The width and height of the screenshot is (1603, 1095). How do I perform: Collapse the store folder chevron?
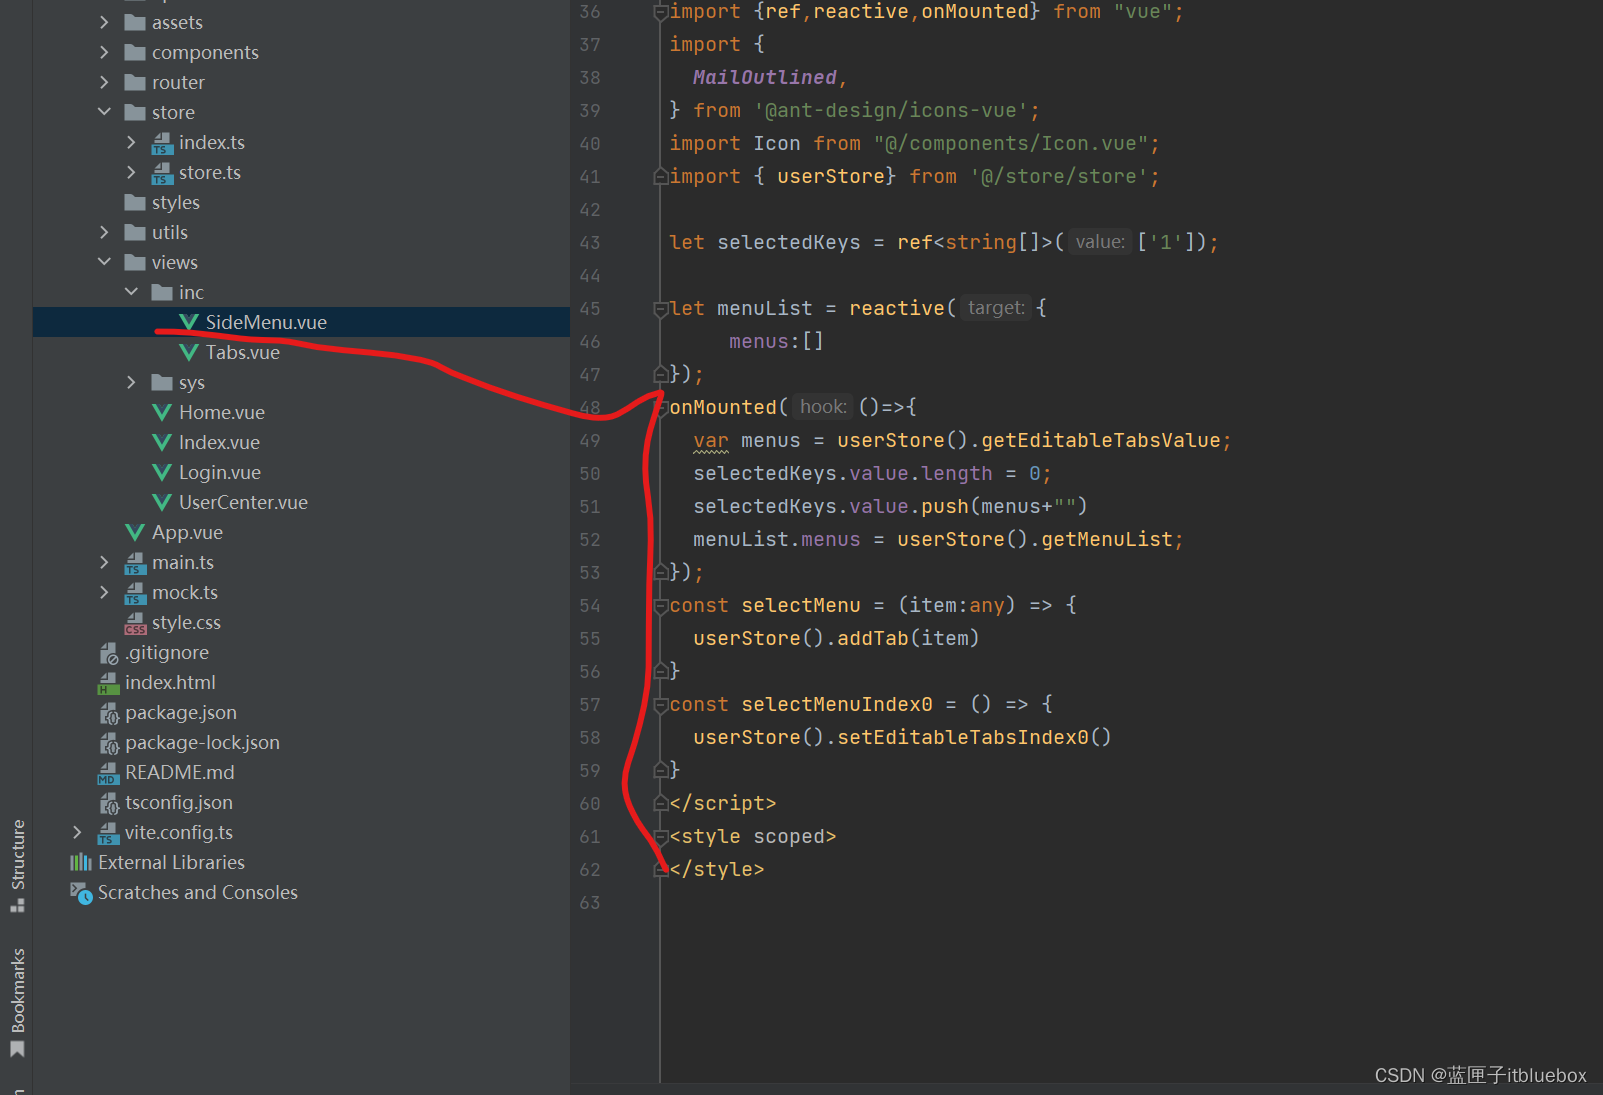click(104, 112)
